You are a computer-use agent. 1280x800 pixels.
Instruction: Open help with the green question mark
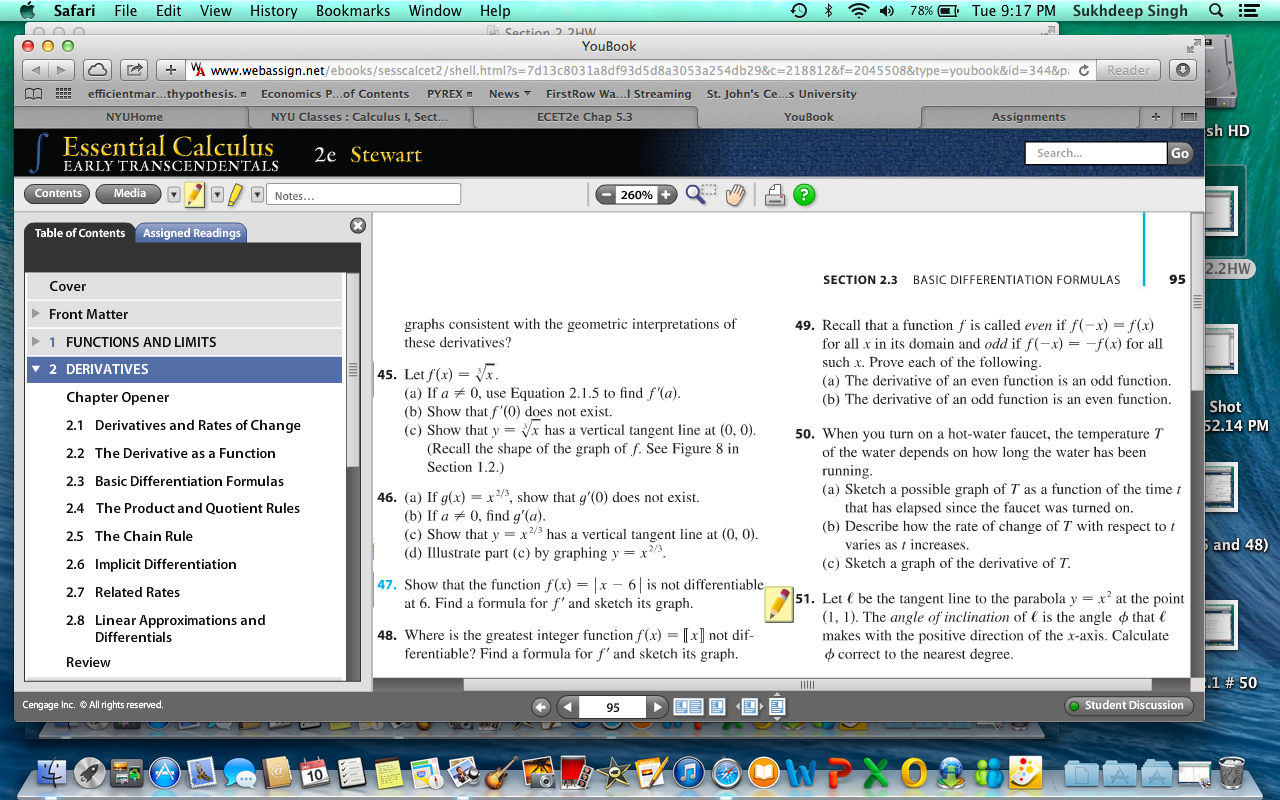click(x=804, y=195)
